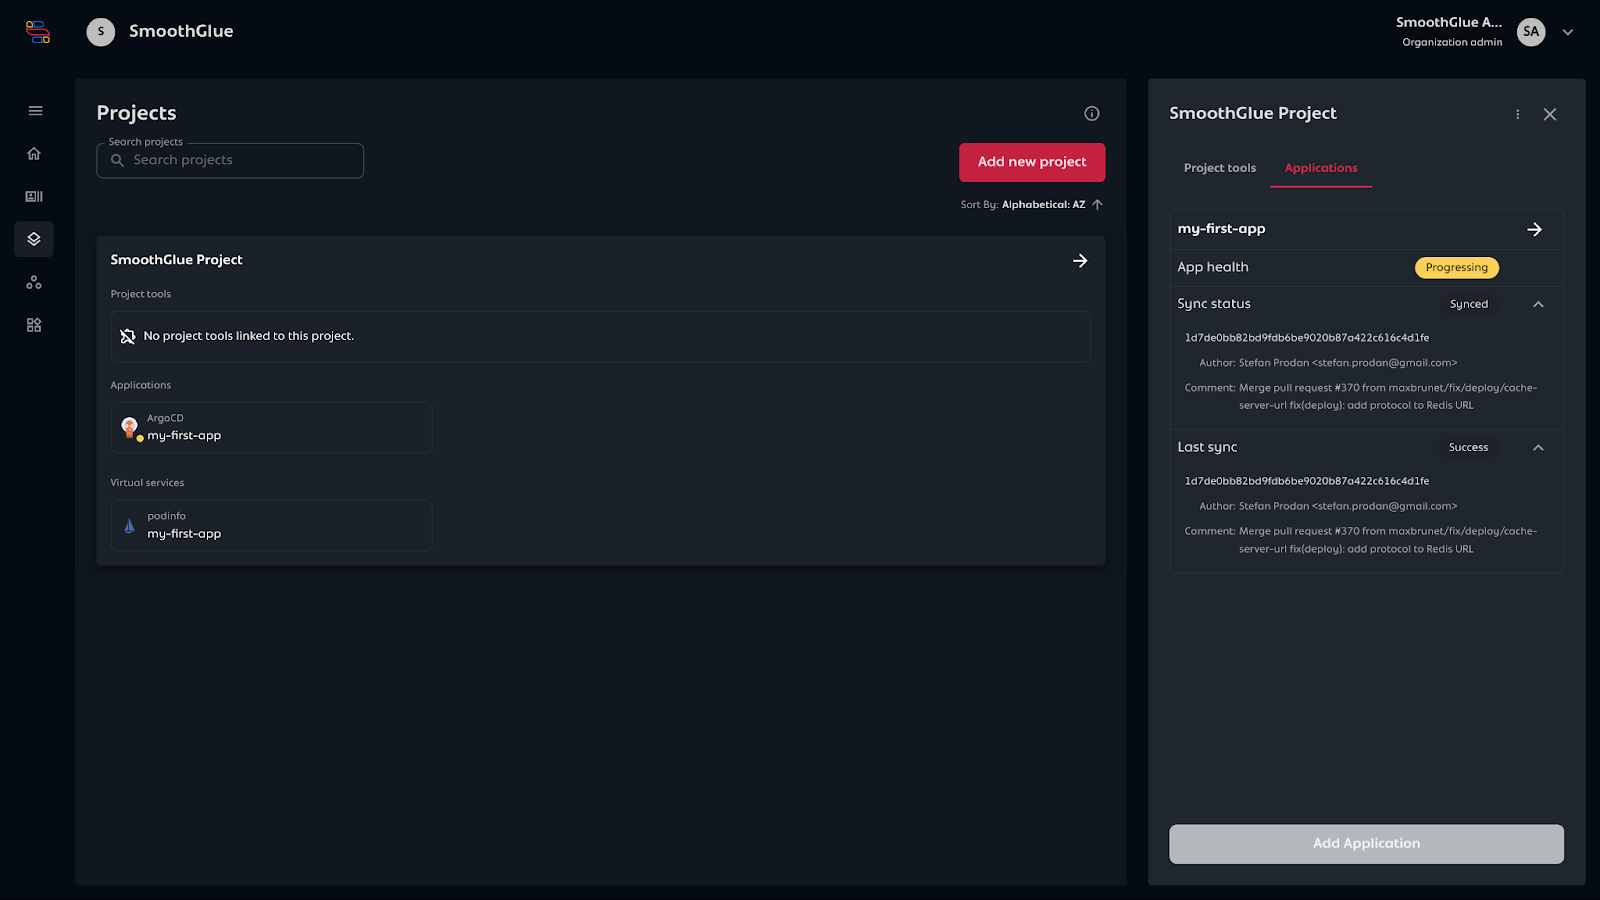Click the no-tools-linked icon
The height and width of the screenshot is (900, 1600).
coord(128,336)
